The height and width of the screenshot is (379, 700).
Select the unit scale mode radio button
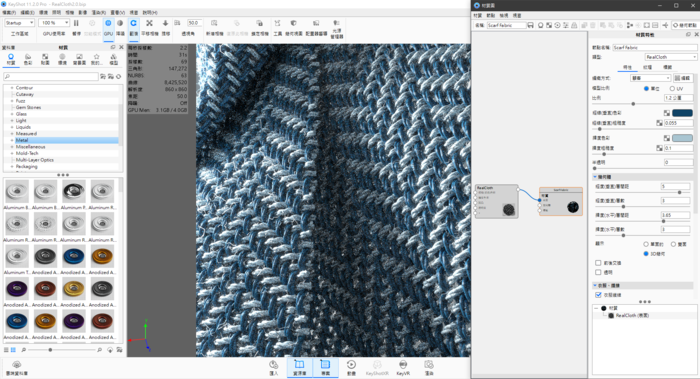pyautogui.click(x=646, y=88)
